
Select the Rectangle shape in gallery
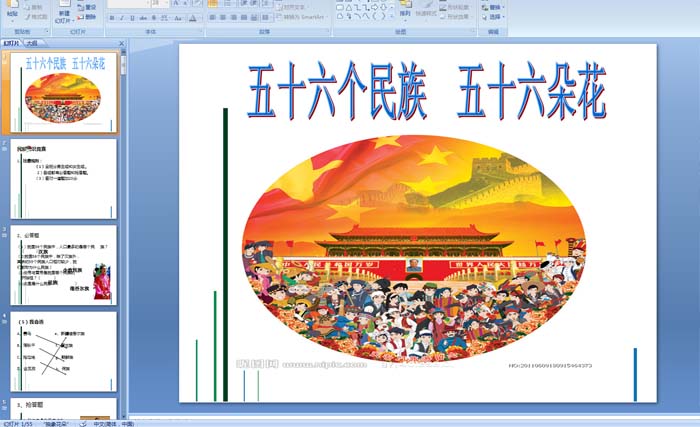point(340,8)
